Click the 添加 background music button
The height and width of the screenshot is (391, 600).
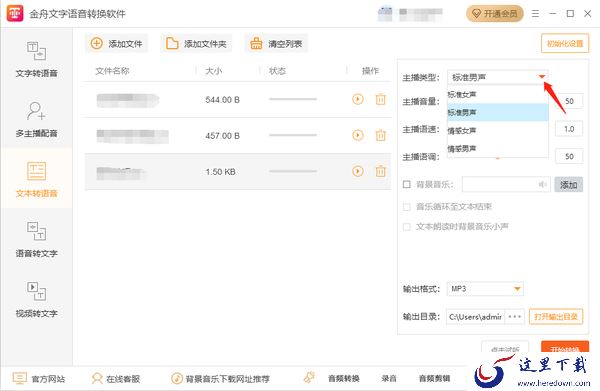pos(569,185)
